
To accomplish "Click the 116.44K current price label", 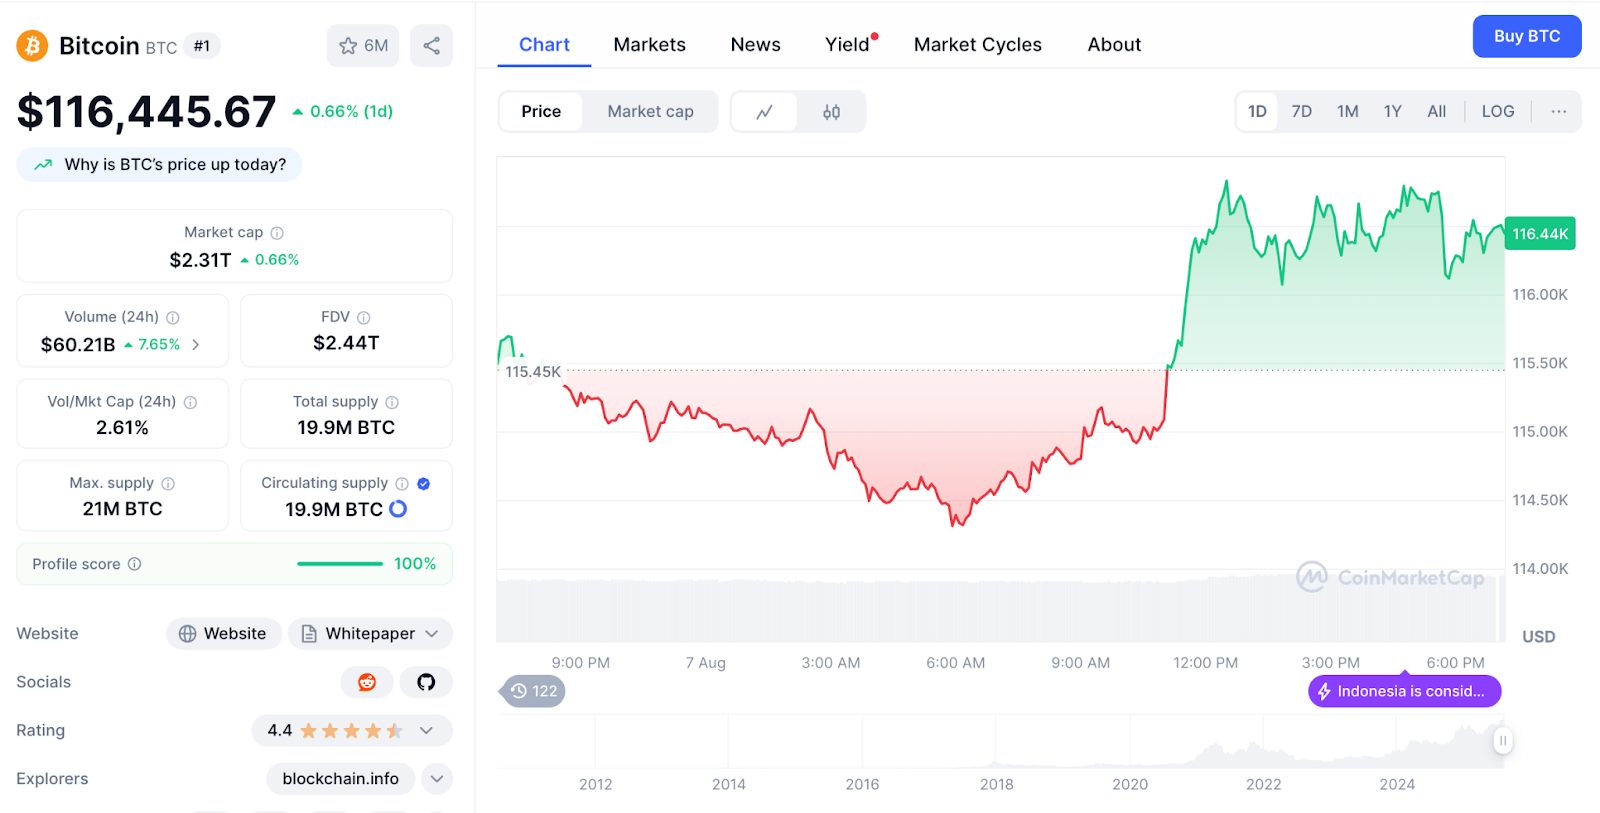I will click(x=1540, y=234).
